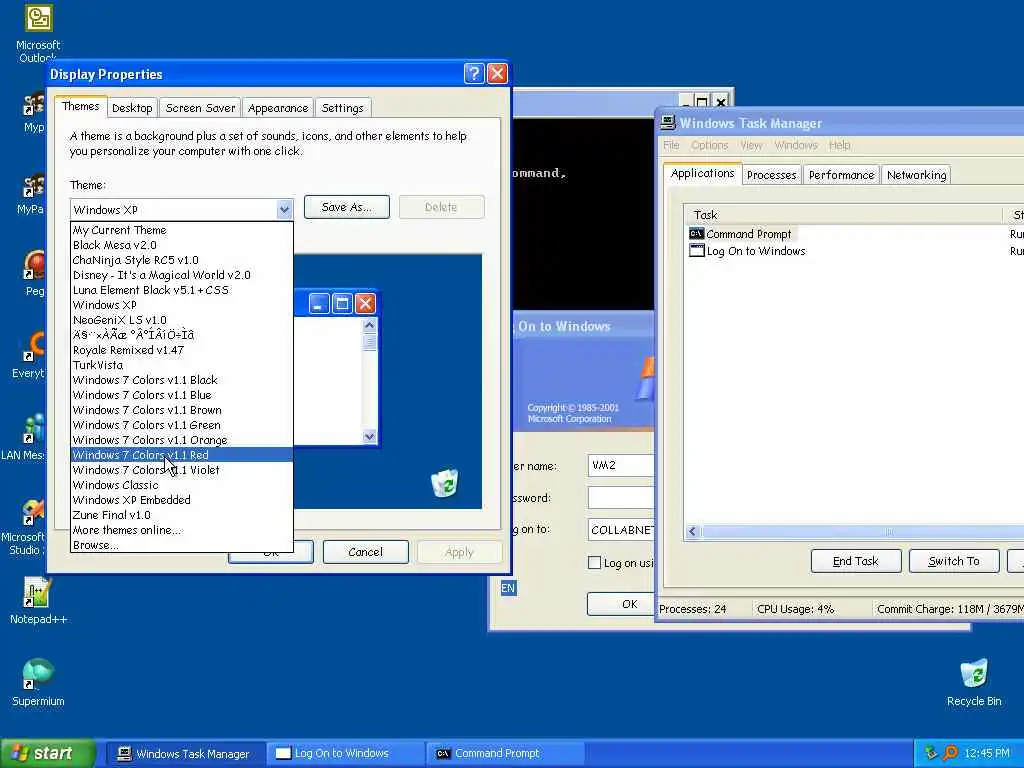Open the Help menu in Task Manager
The height and width of the screenshot is (768, 1024).
point(839,145)
